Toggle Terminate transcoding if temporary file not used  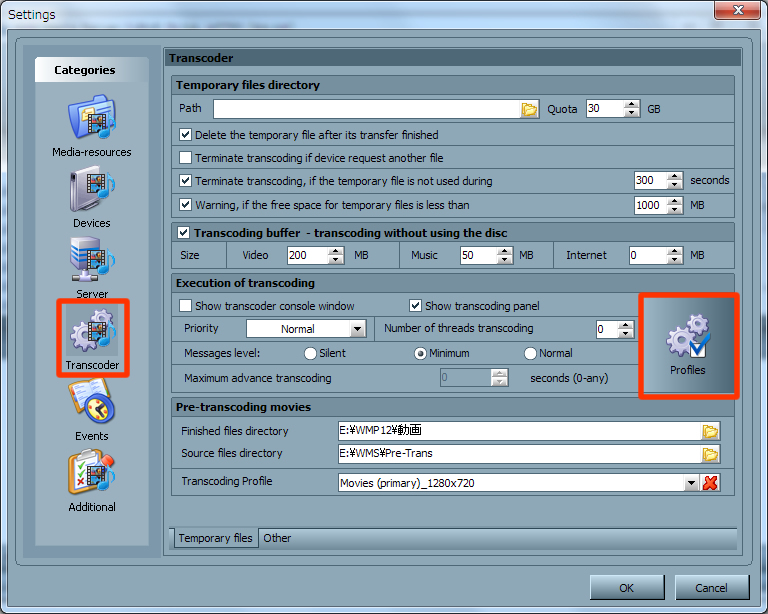pyautogui.click(x=185, y=181)
